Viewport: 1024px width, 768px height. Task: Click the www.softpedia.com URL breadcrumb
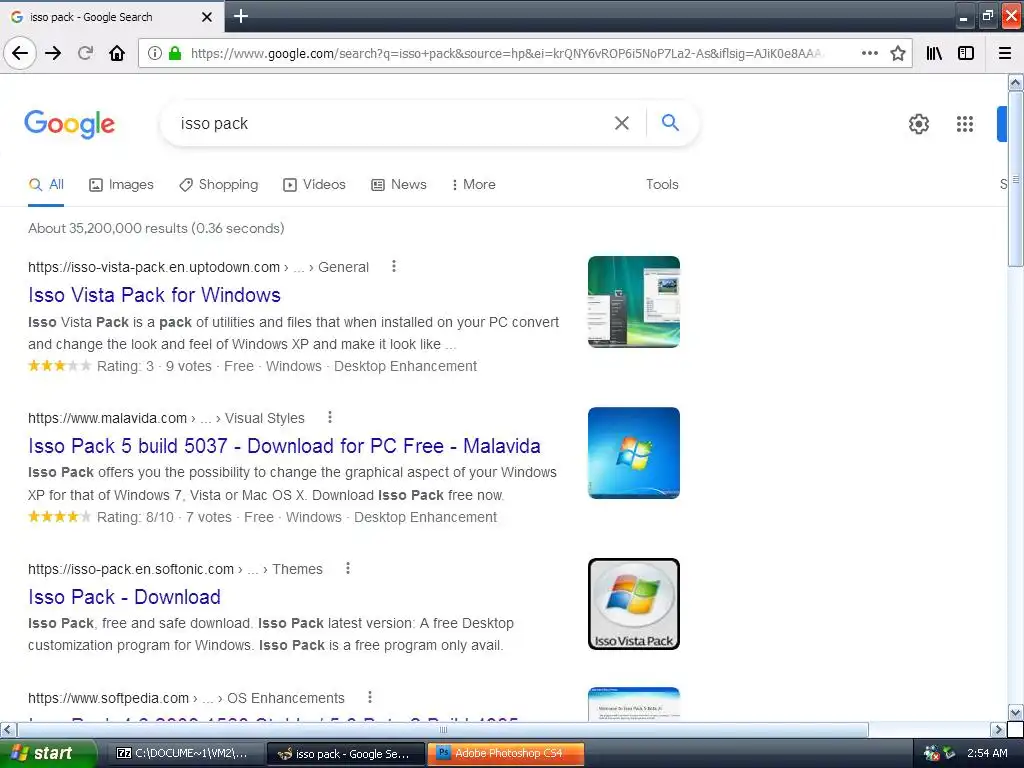(x=108, y=698)
